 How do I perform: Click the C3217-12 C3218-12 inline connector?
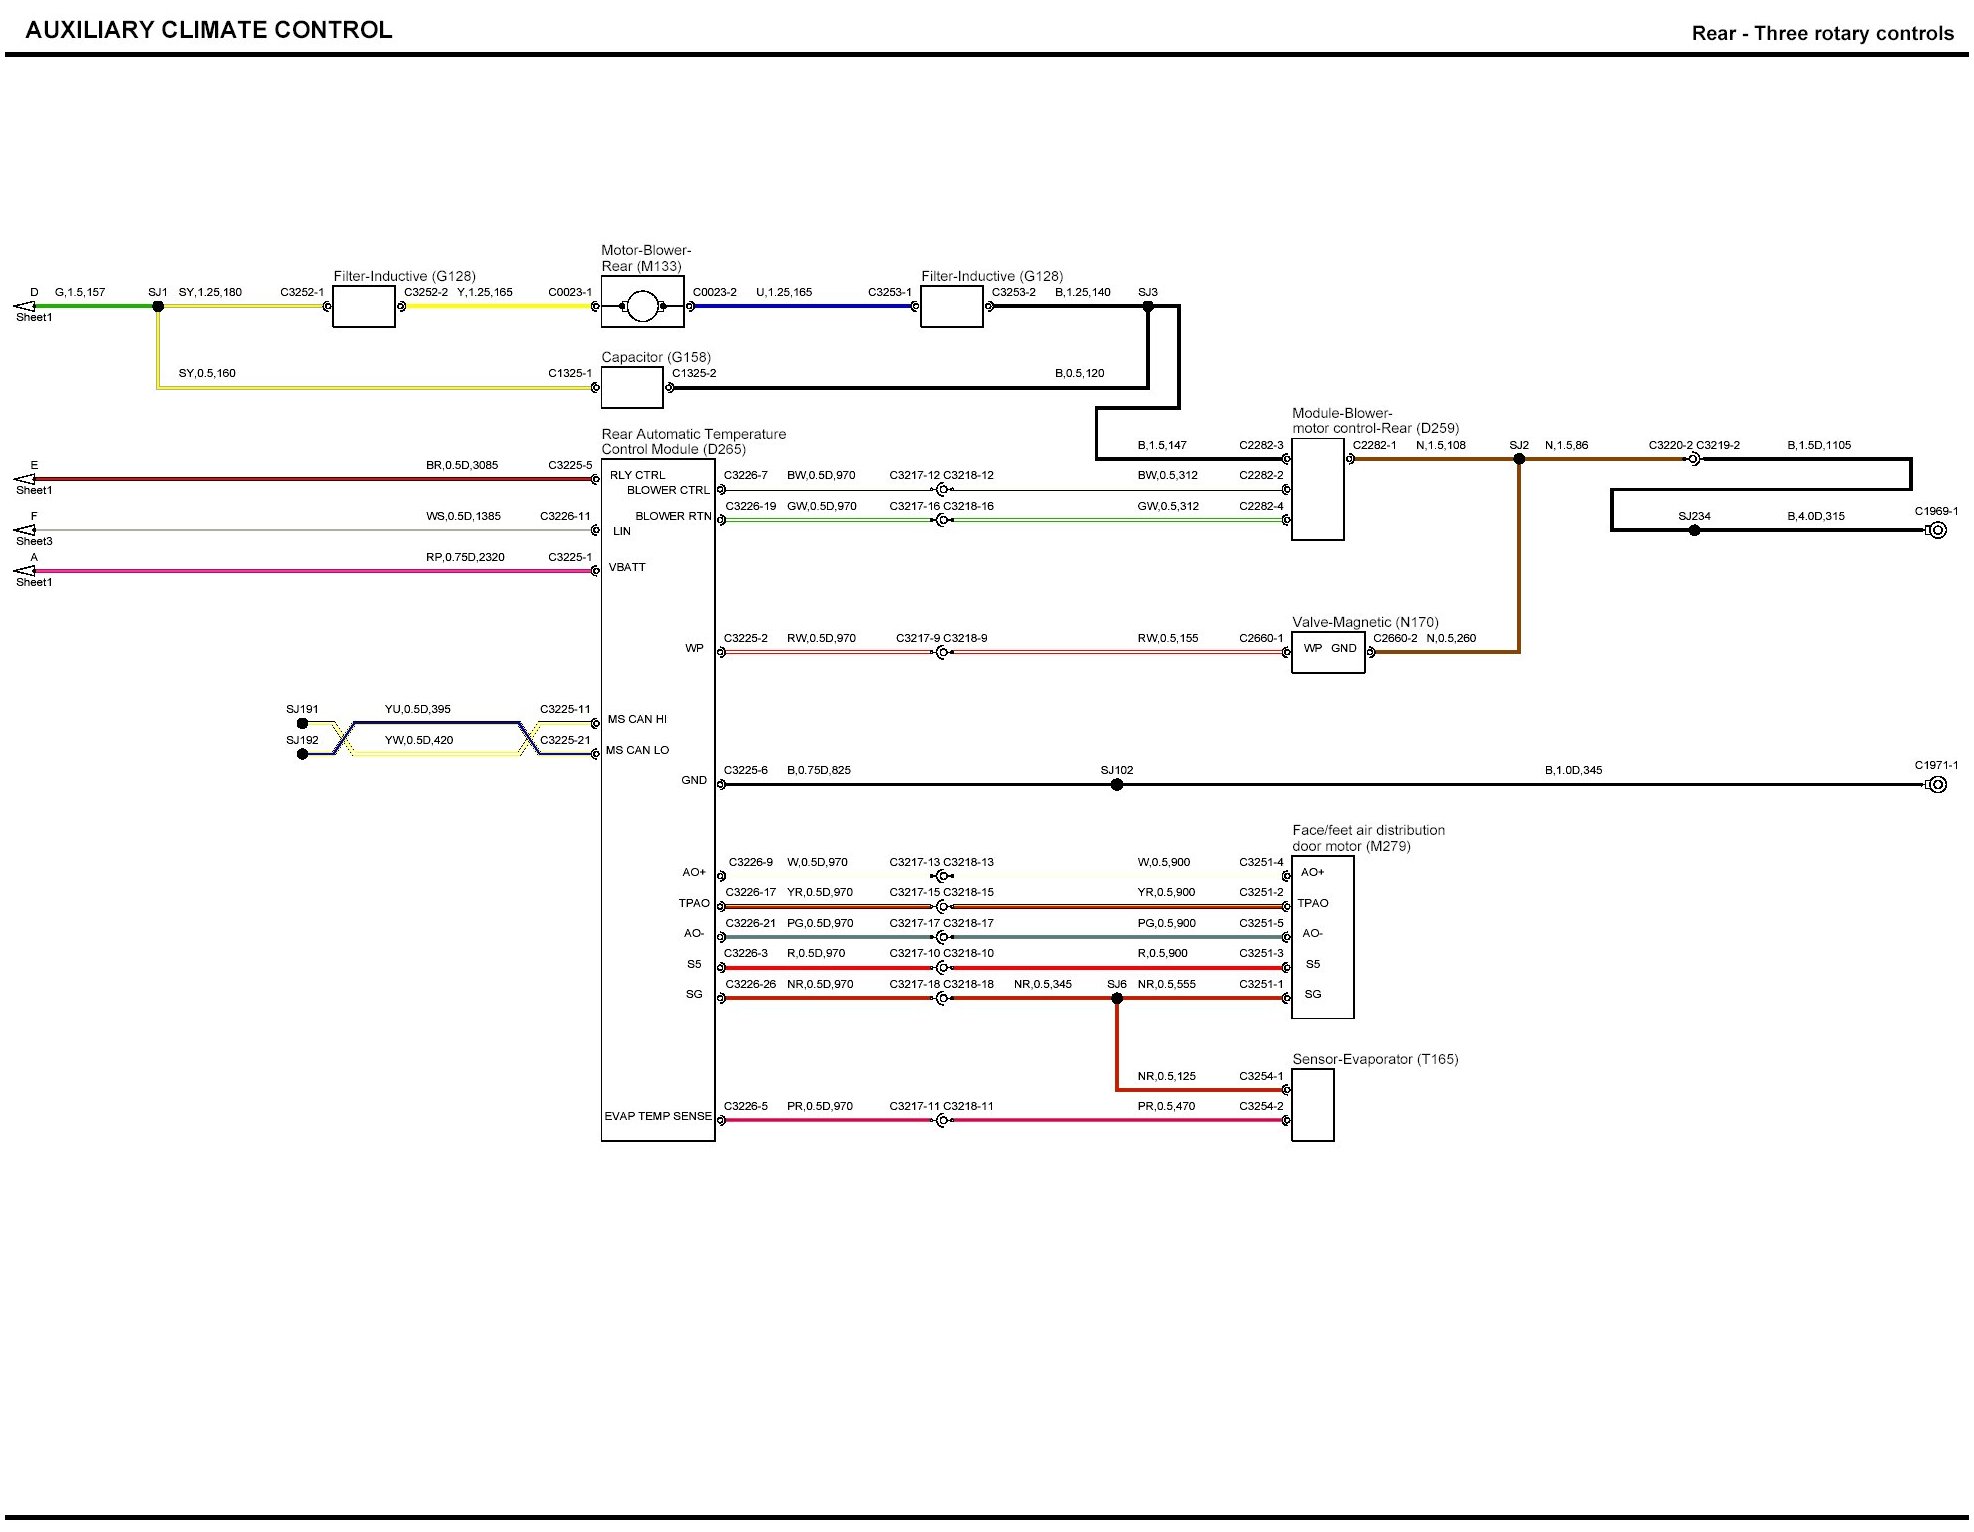(x=941, y=490)
